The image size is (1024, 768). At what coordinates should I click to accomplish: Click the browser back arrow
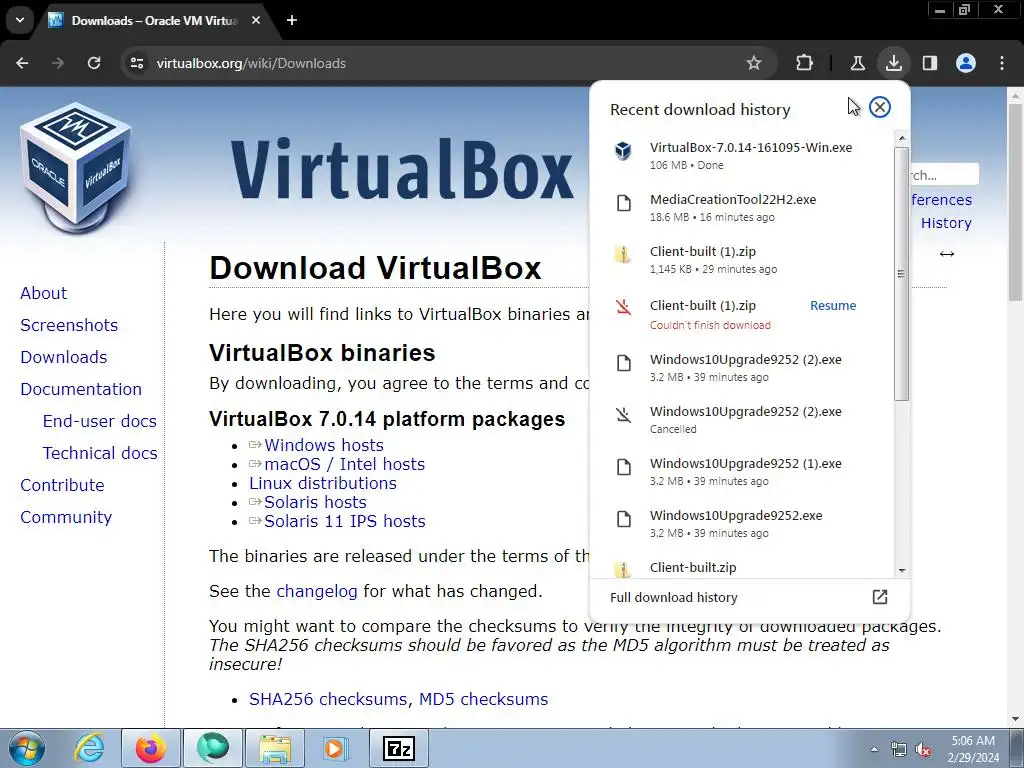coord(22,63)
